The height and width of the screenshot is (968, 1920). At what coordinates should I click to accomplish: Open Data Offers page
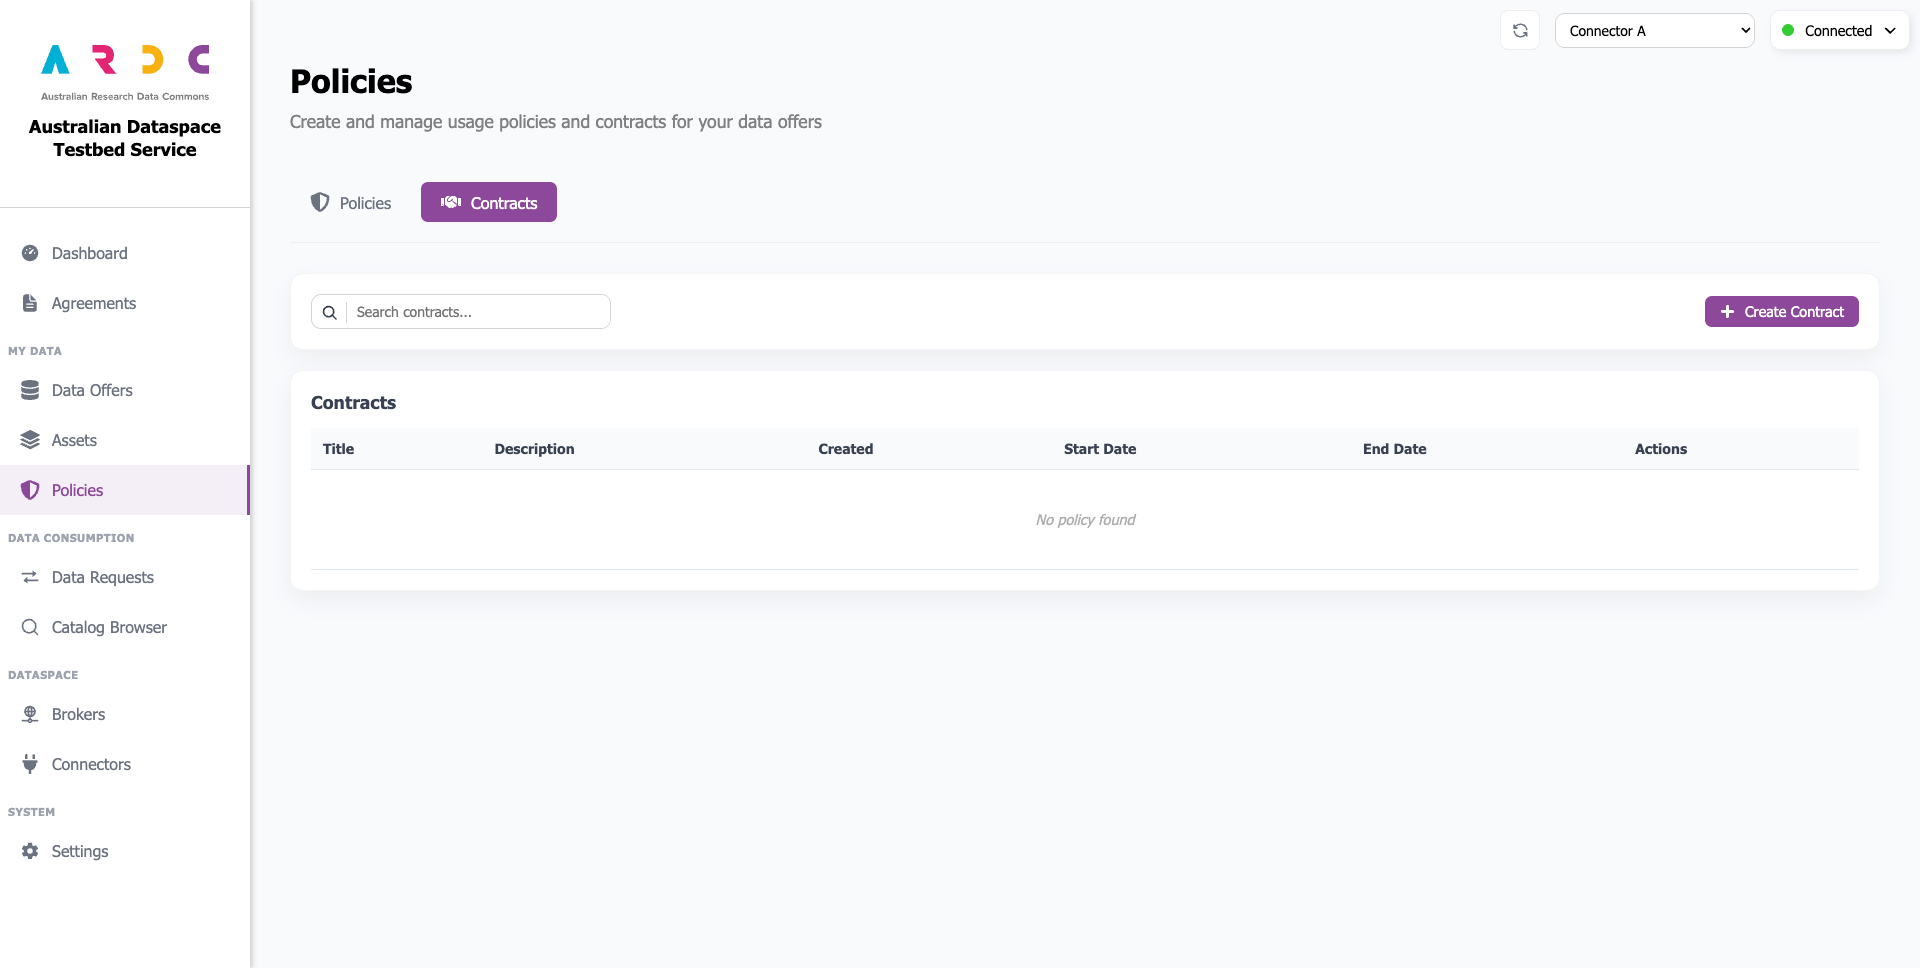click(x=125, y=390)
